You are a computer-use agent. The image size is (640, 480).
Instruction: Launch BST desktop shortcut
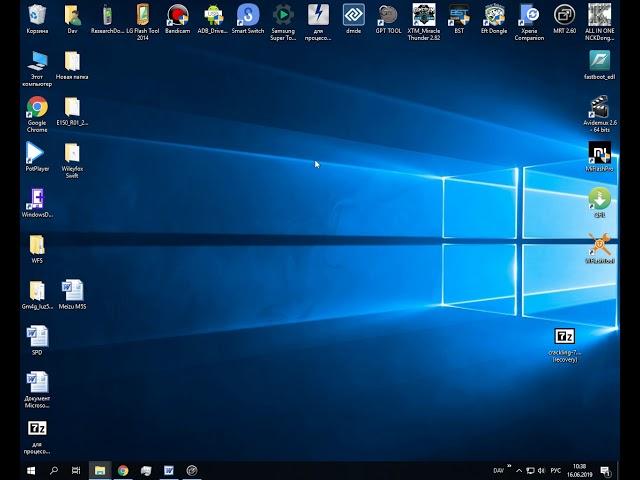[x=459, y=19]
